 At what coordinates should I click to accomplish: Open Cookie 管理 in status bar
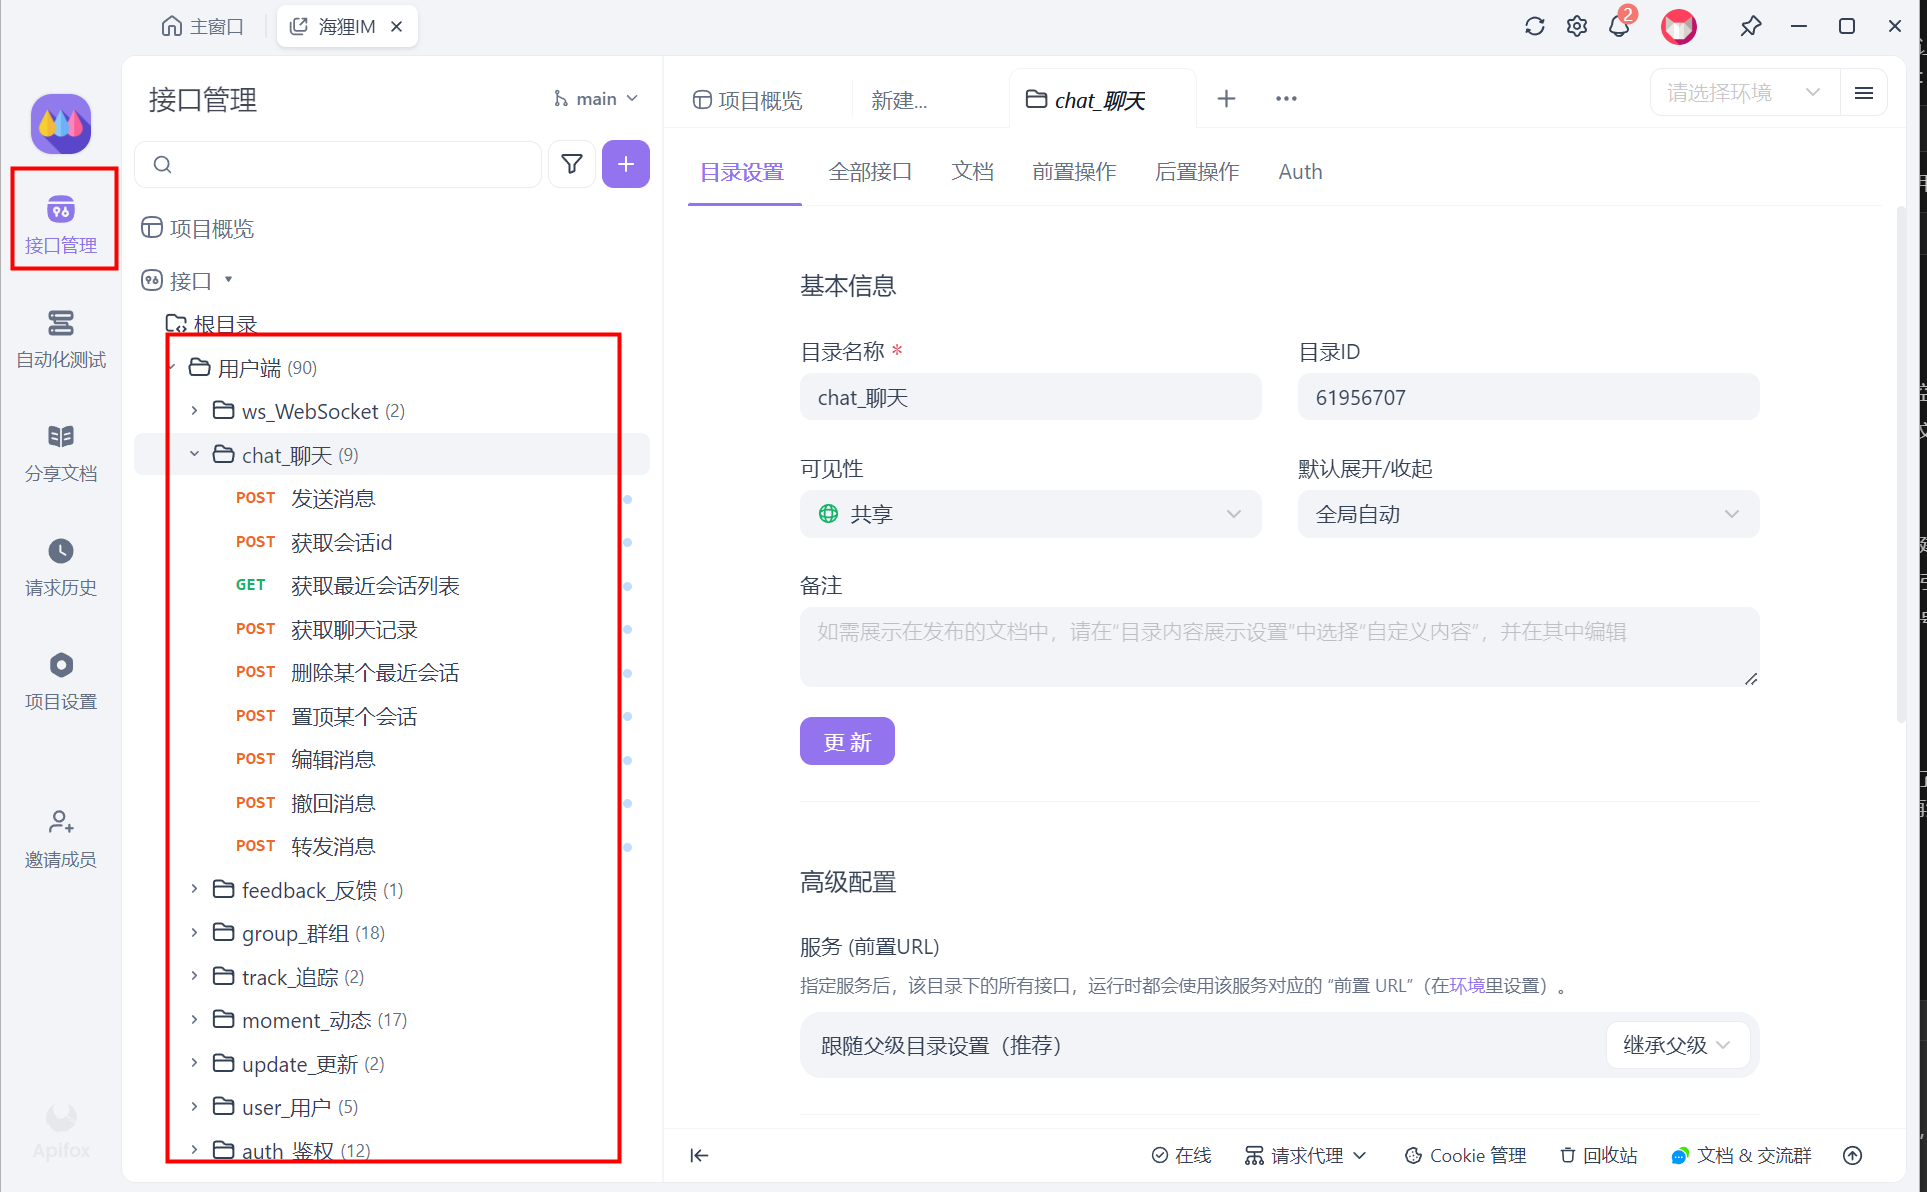click(1465, 1156)
